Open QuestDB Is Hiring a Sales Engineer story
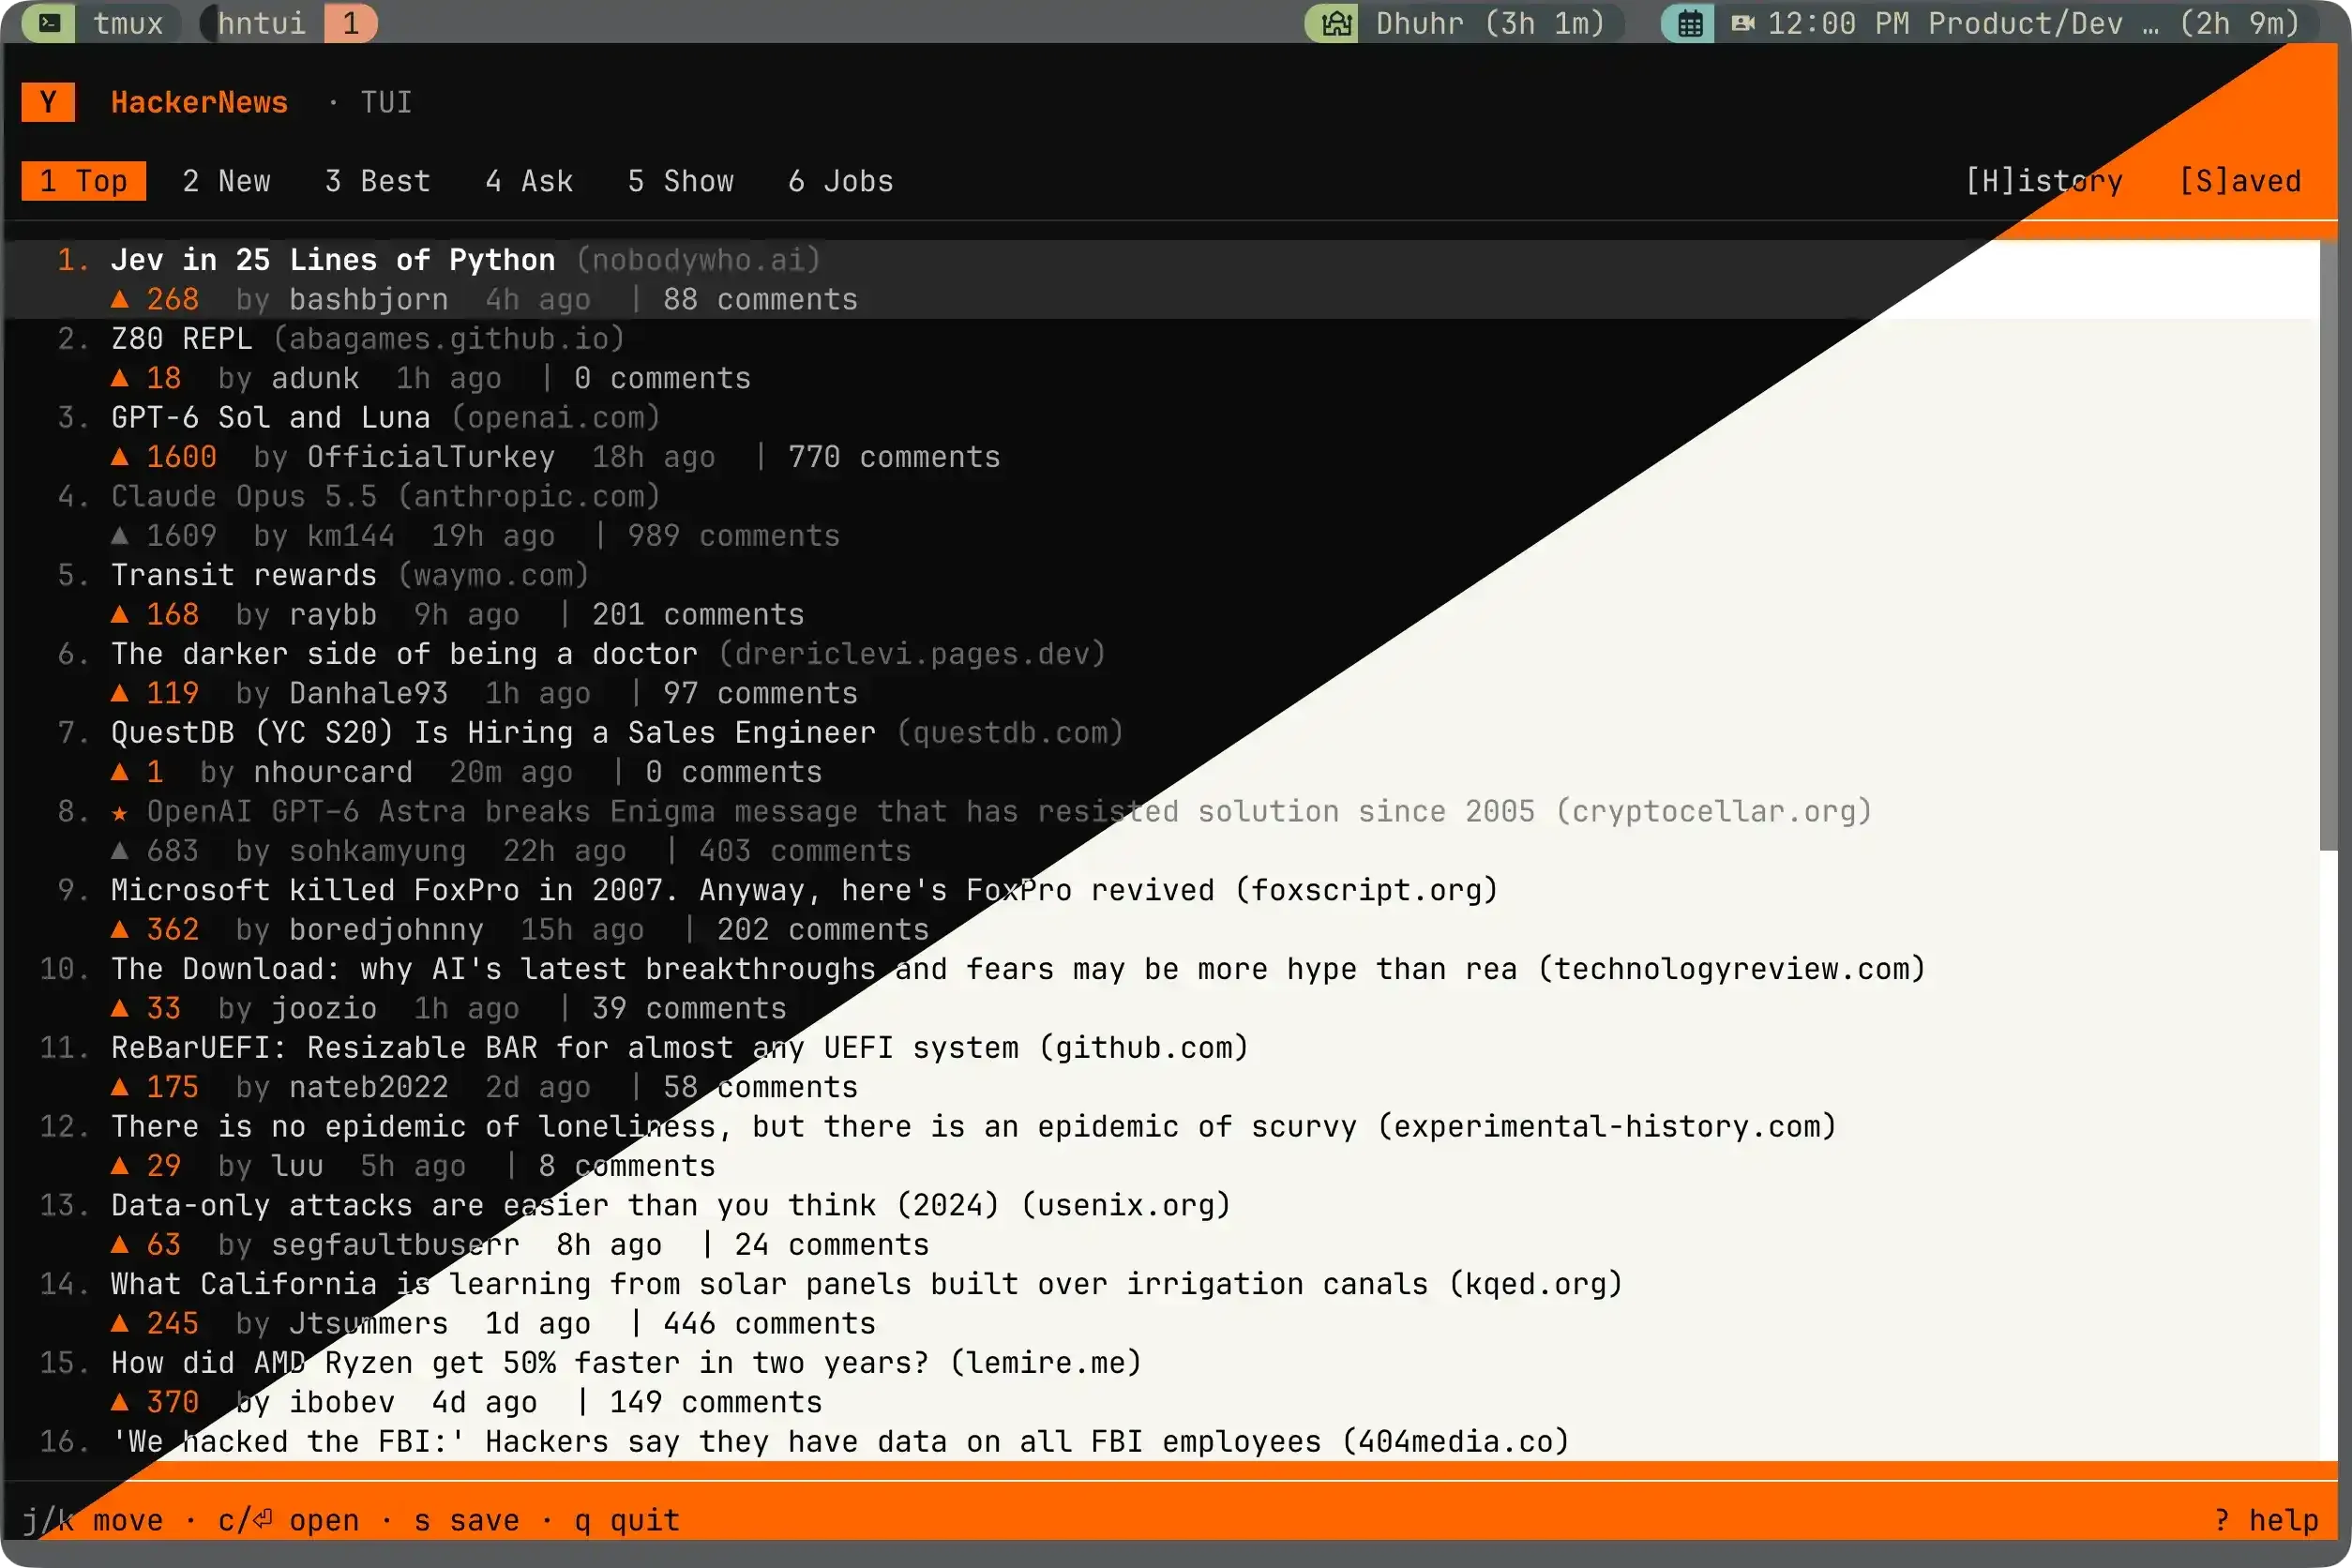The image size is (2352, 1568). pyautogui.click(x=494, y=733)
